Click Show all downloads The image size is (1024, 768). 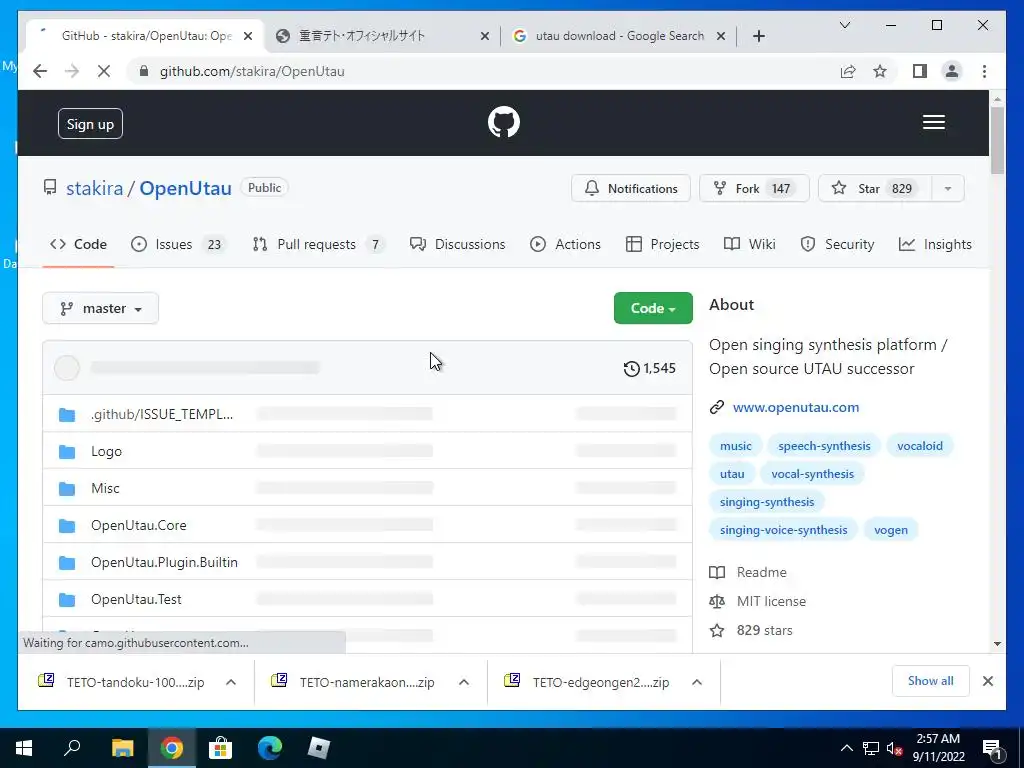click(931, 681)
